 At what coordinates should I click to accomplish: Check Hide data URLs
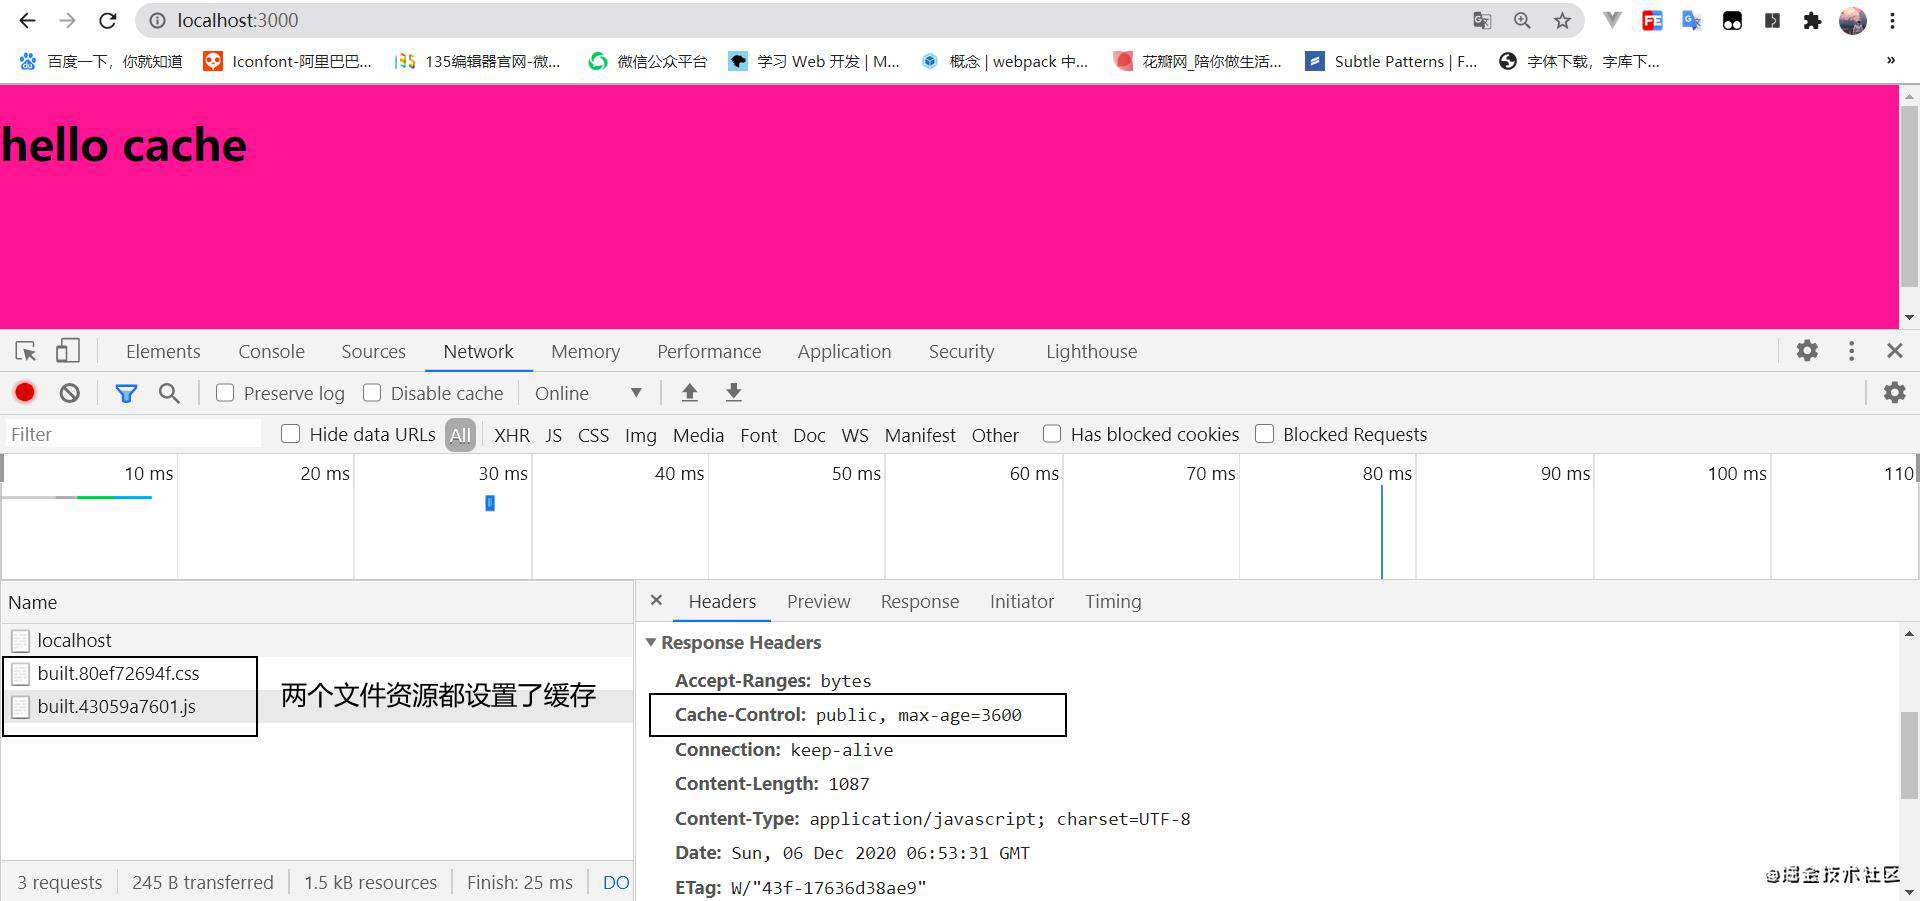(x=291, y=434)
